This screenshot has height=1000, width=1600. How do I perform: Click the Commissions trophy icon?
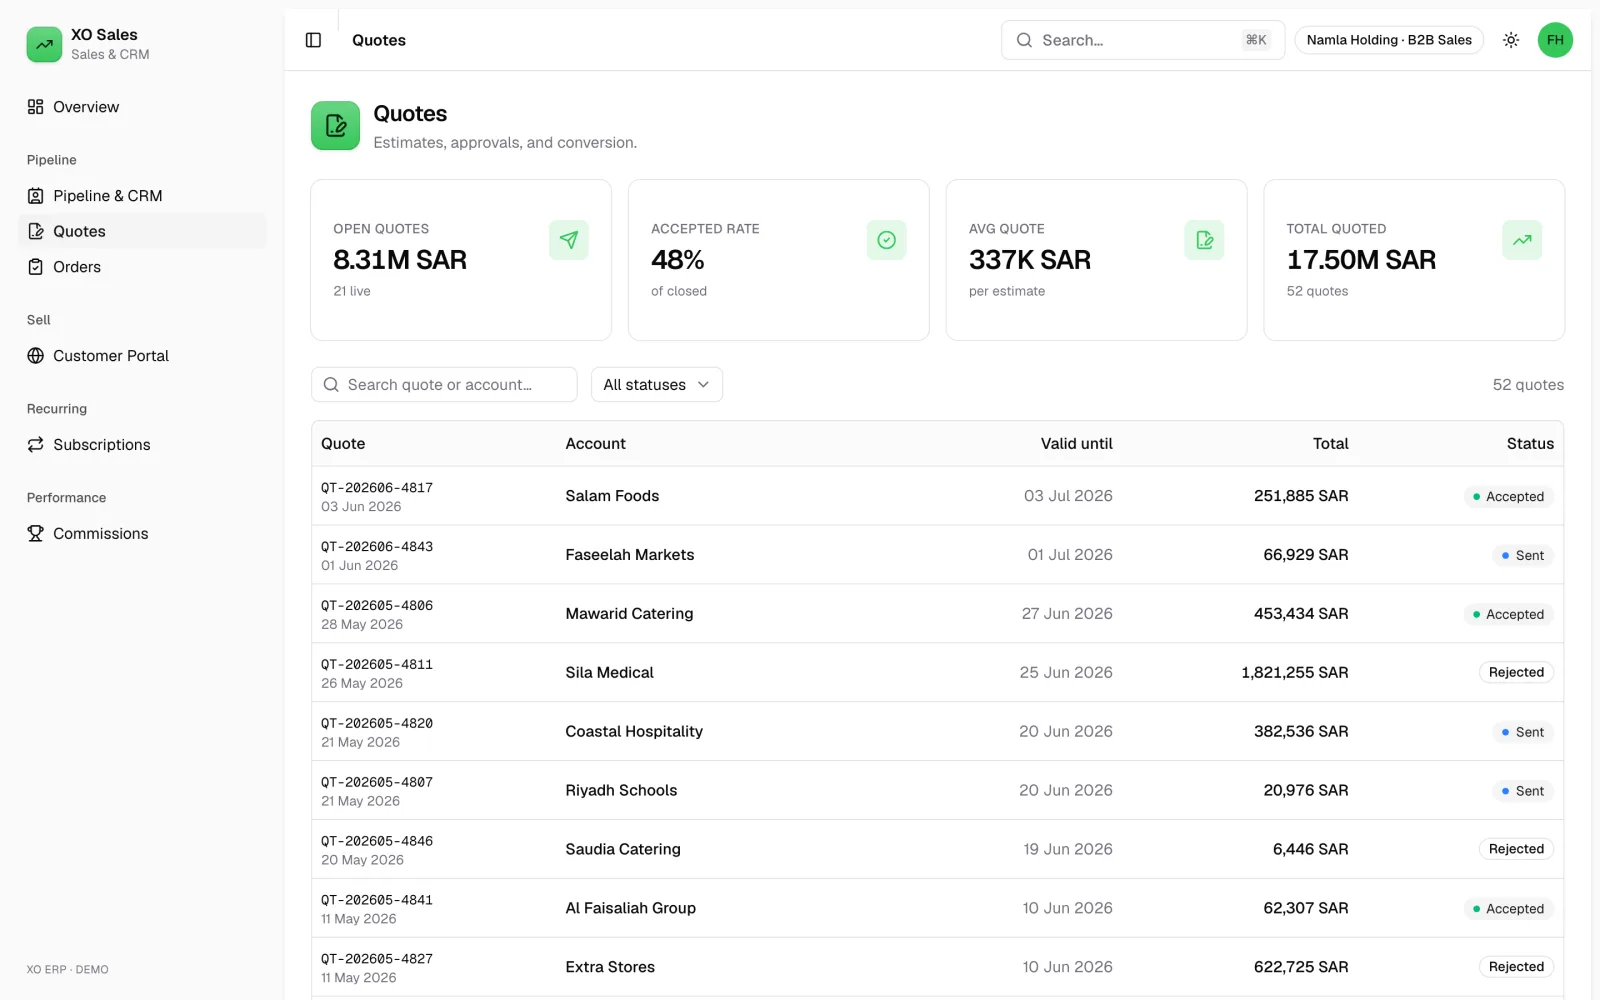coord(36,534)
